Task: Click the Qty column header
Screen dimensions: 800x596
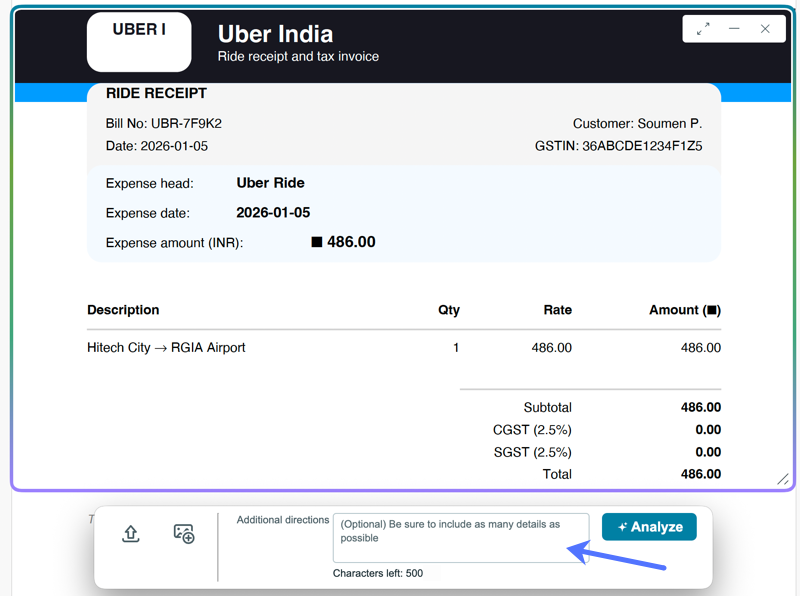Action: [449, 310]
